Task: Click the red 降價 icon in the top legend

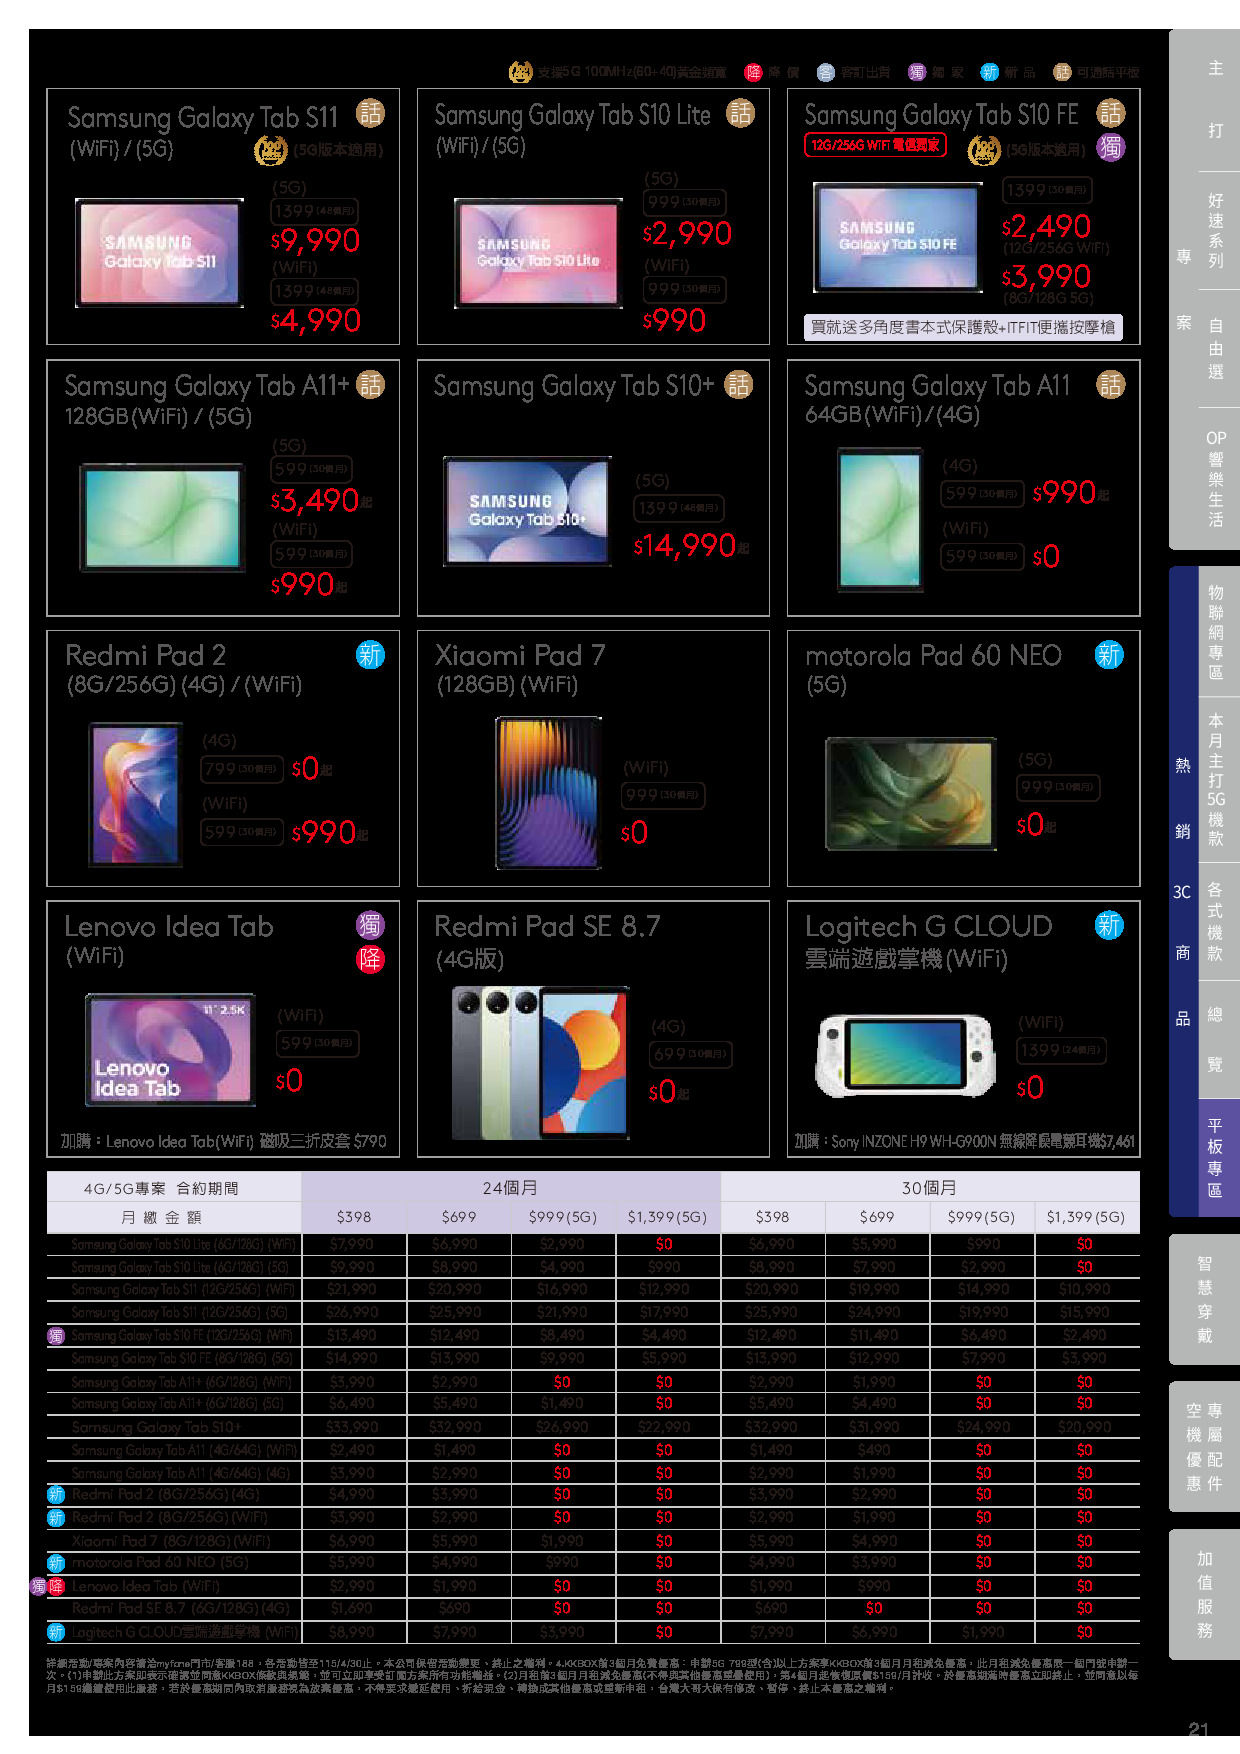Action: tap(753, 72)
